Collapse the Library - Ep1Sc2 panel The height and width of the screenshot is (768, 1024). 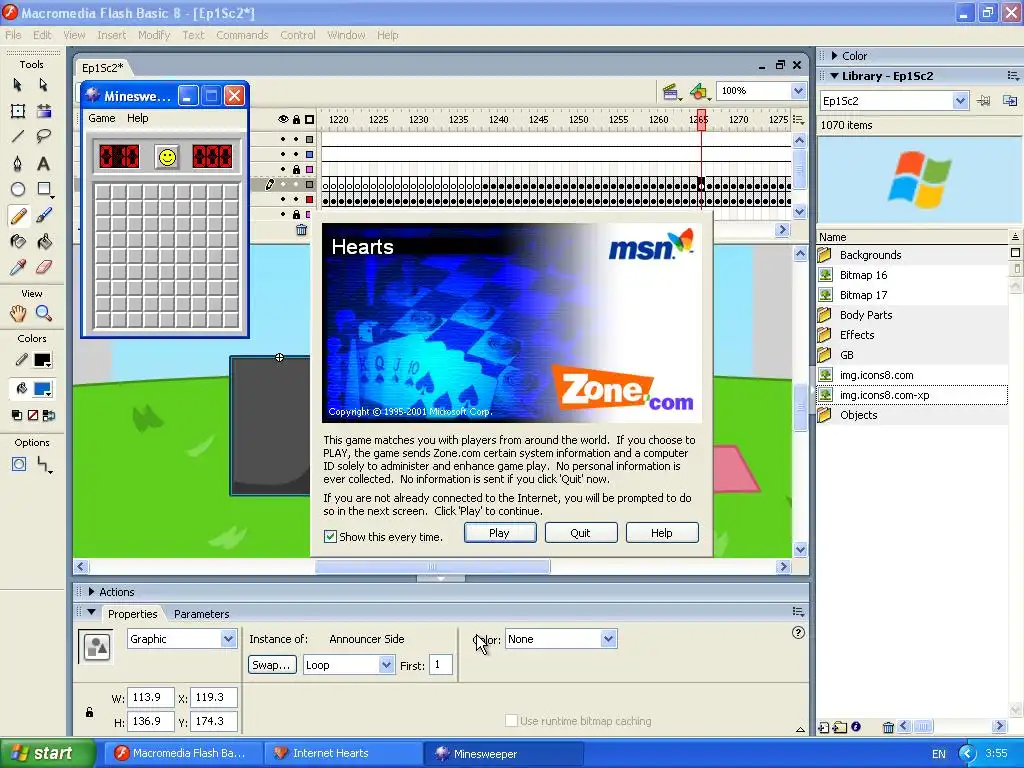[835, 76]
